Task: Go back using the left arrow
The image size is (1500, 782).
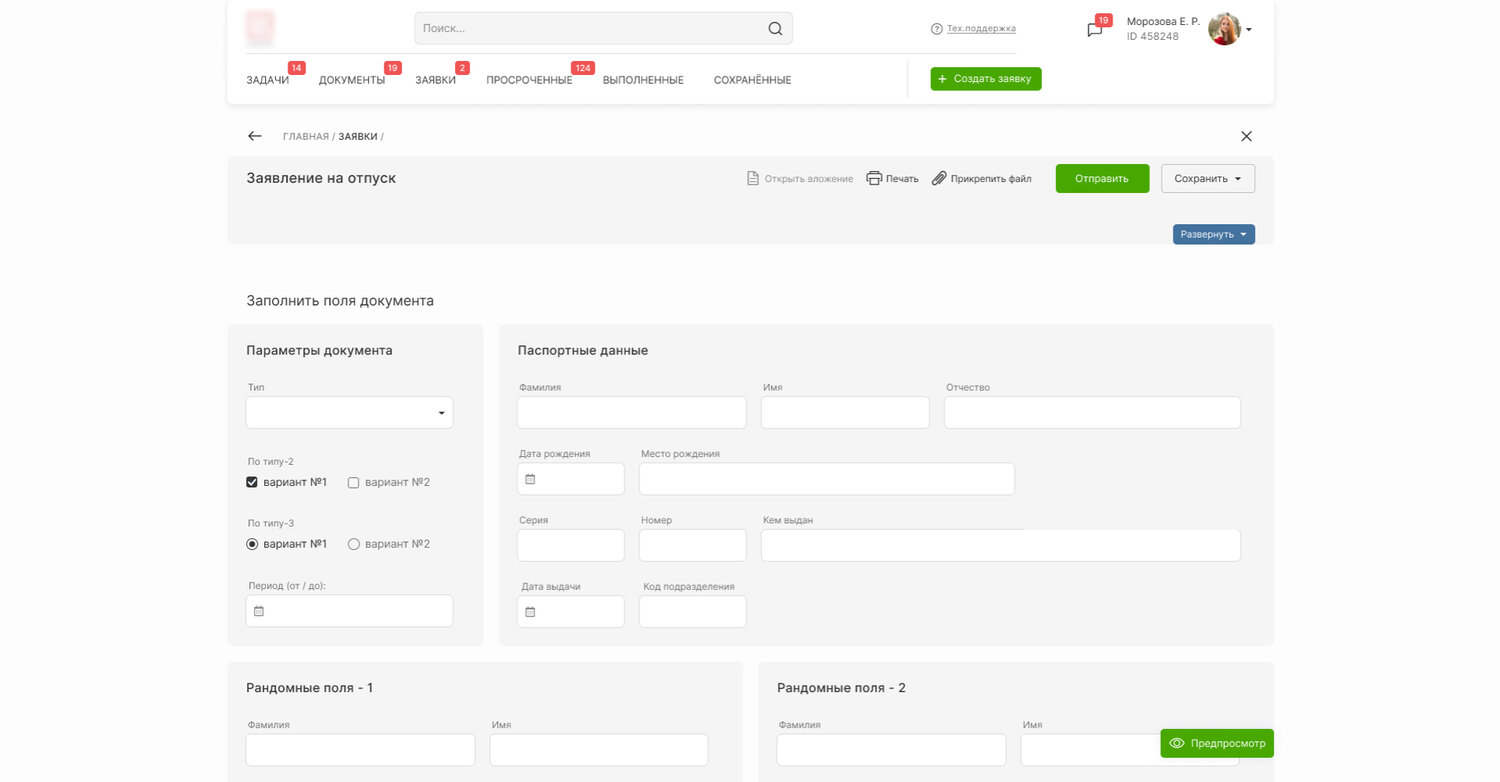Action: (x=255, y=136)
